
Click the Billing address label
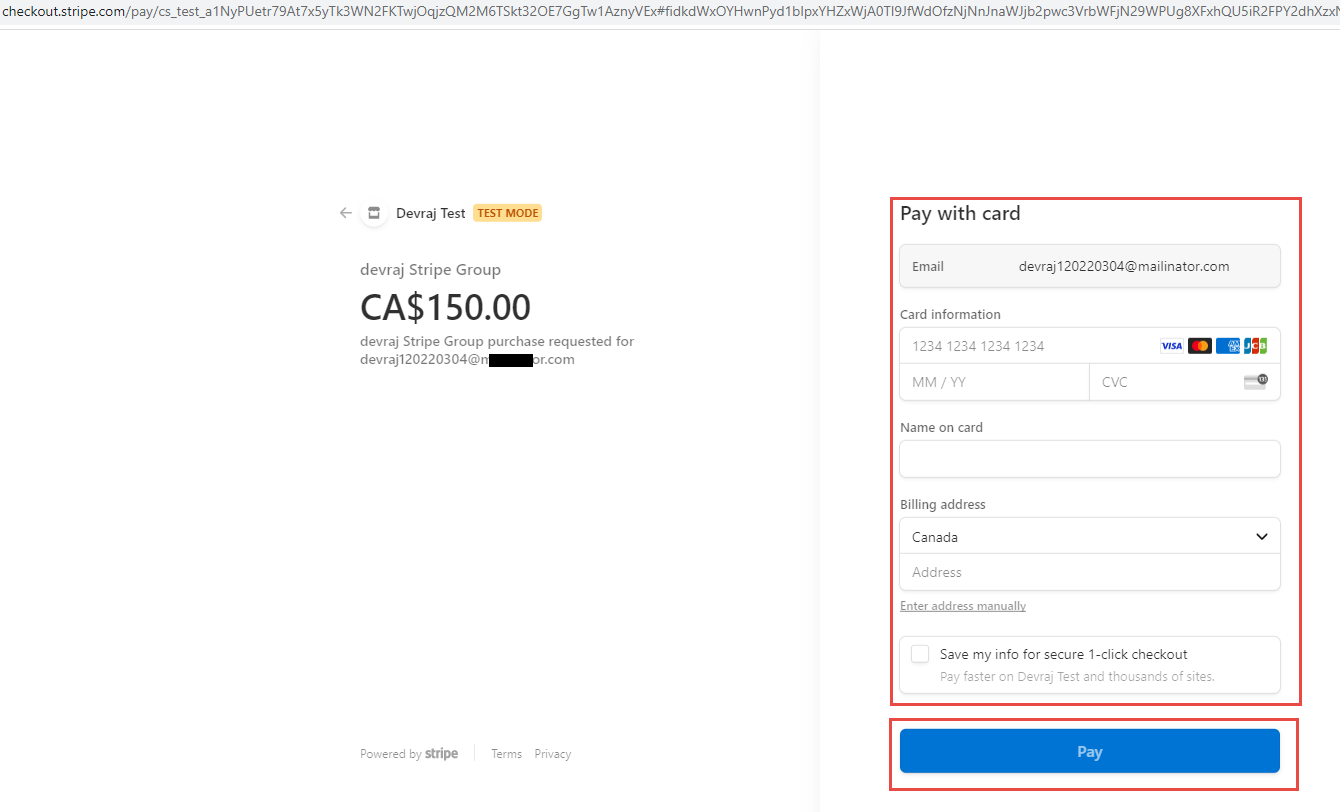(x=942, y=504)
